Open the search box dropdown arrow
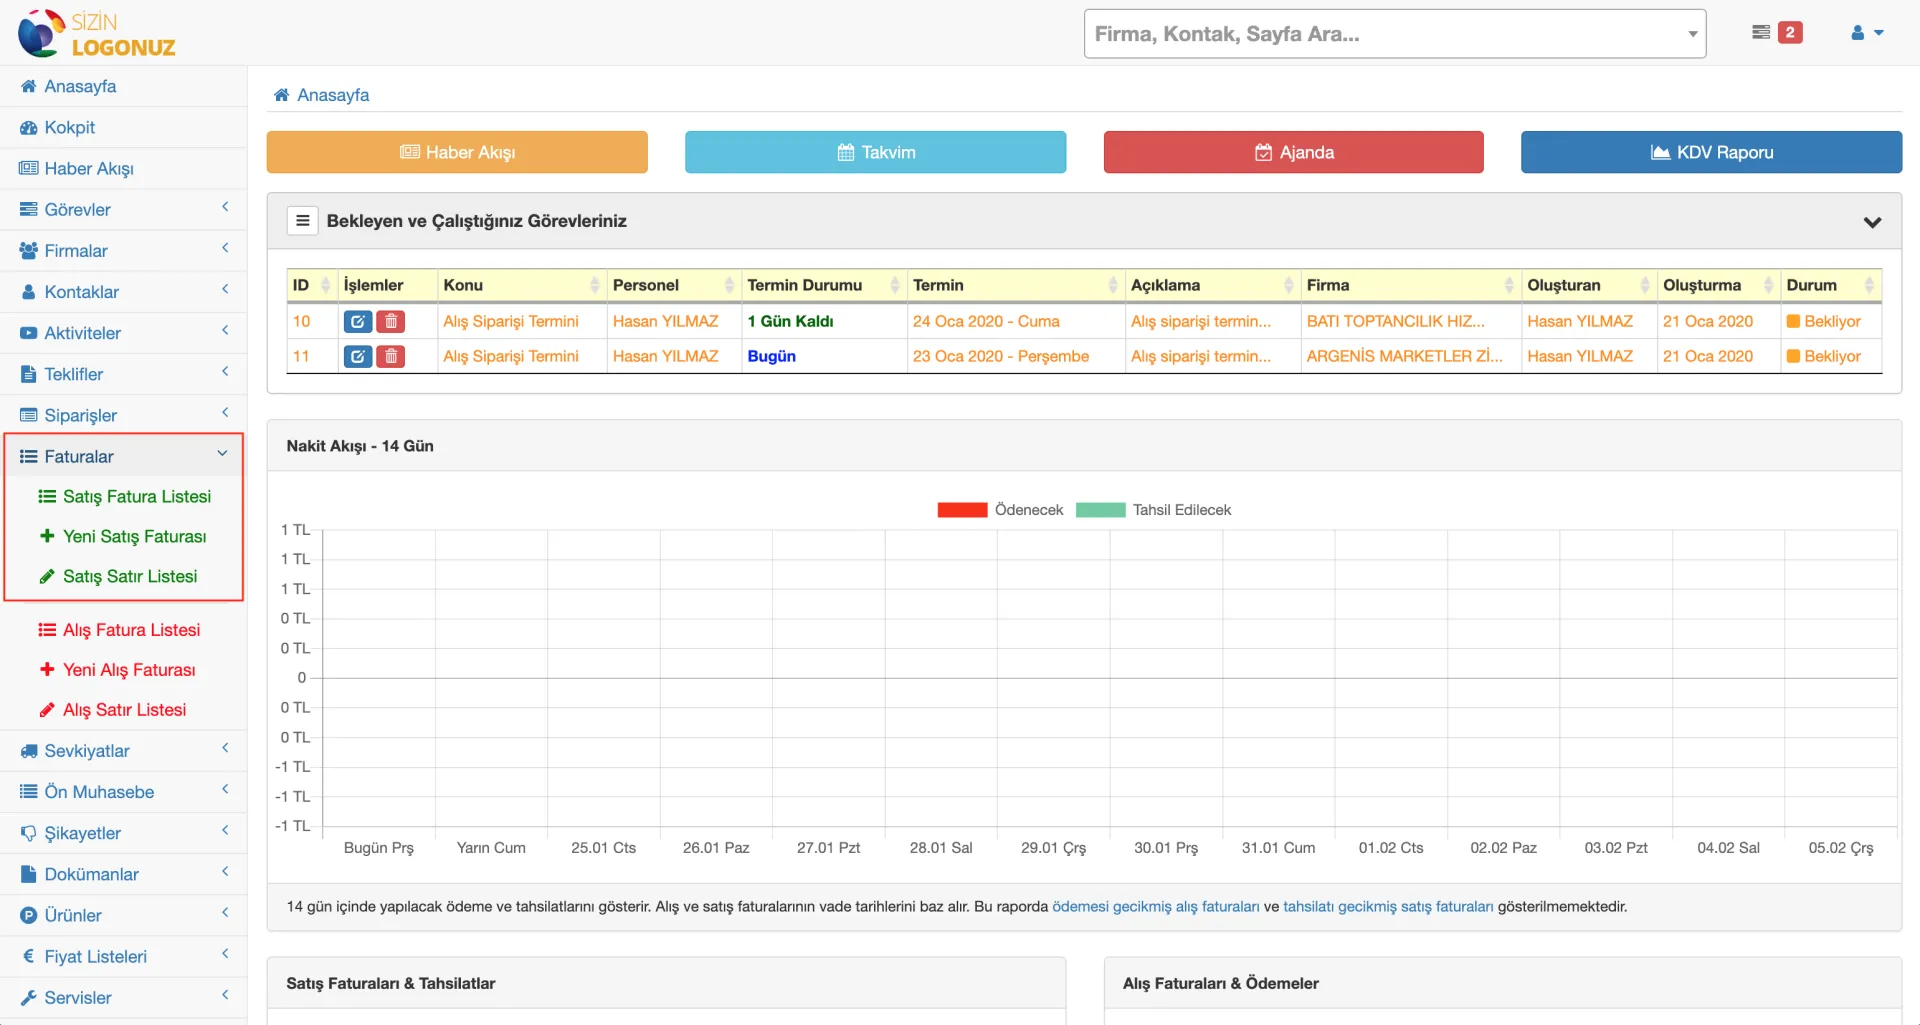 [1692, 34]
